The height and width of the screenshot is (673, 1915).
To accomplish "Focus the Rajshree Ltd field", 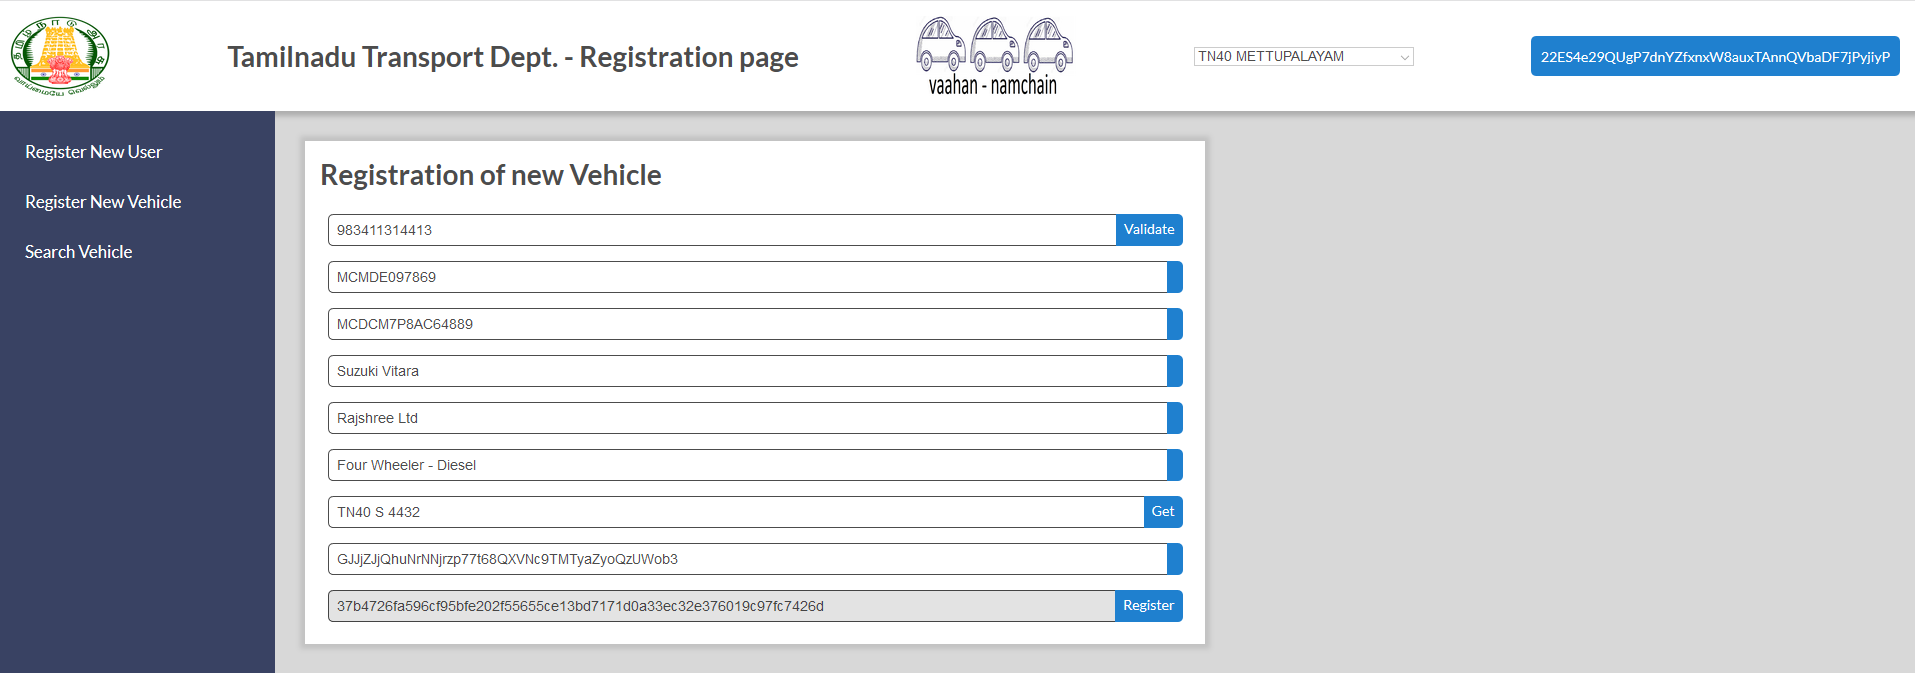I will [748, 418].
